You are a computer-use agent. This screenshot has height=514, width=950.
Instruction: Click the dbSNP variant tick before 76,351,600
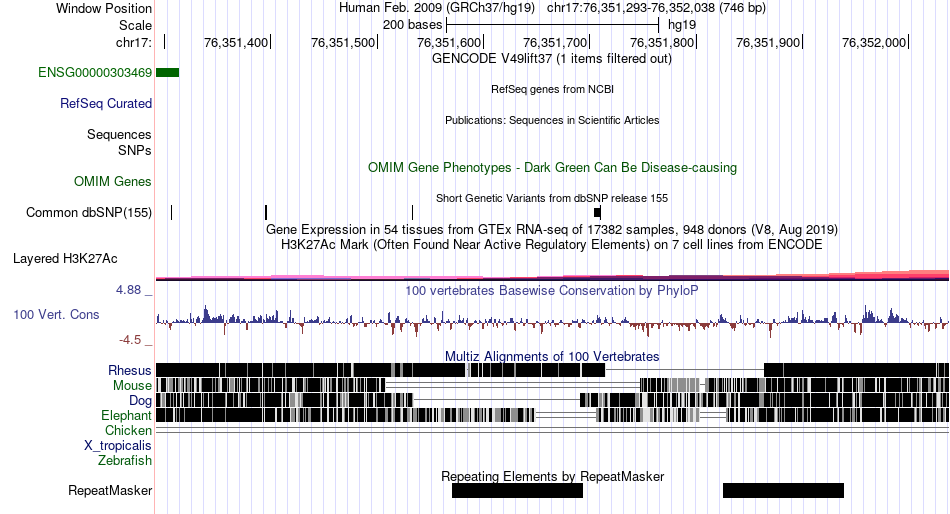(x=413, y=213)
